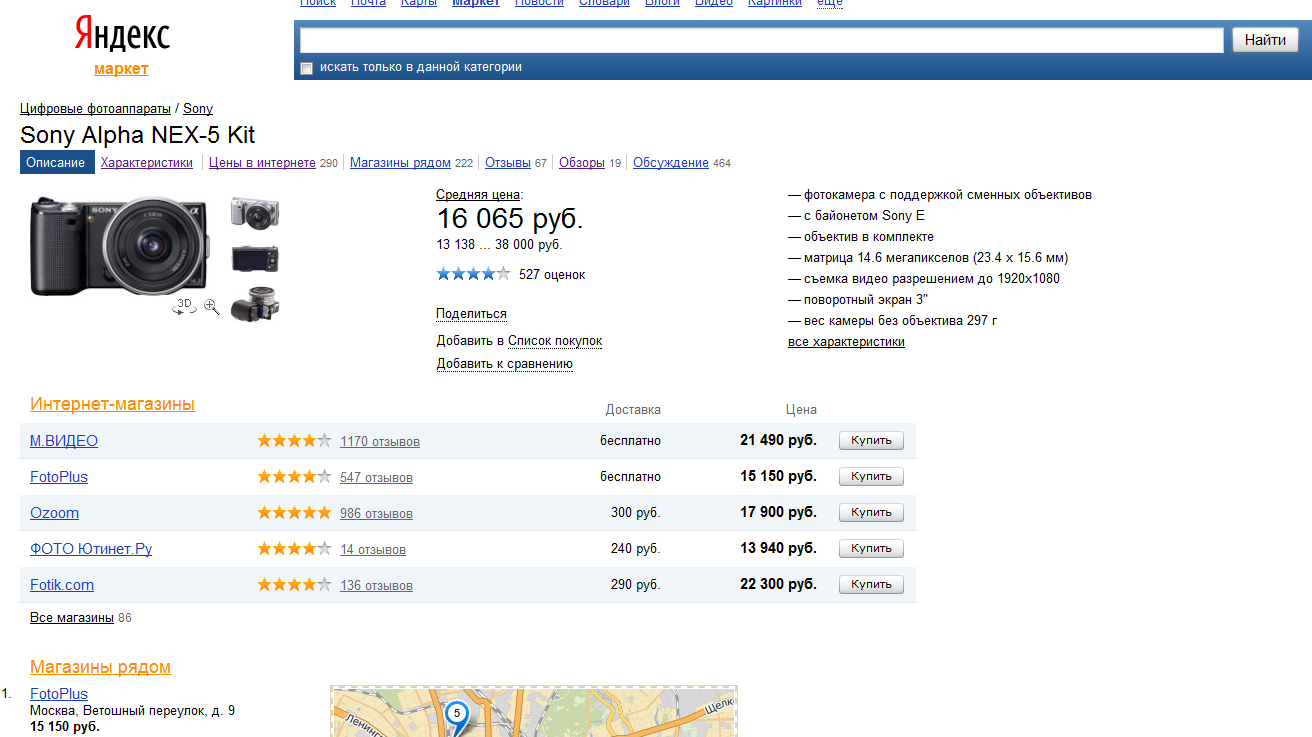Click the Fotik.com star rating
Image resolution: width=1312 pixels, height=737 pixels.
pyautogui.click(x=294, y=585)
